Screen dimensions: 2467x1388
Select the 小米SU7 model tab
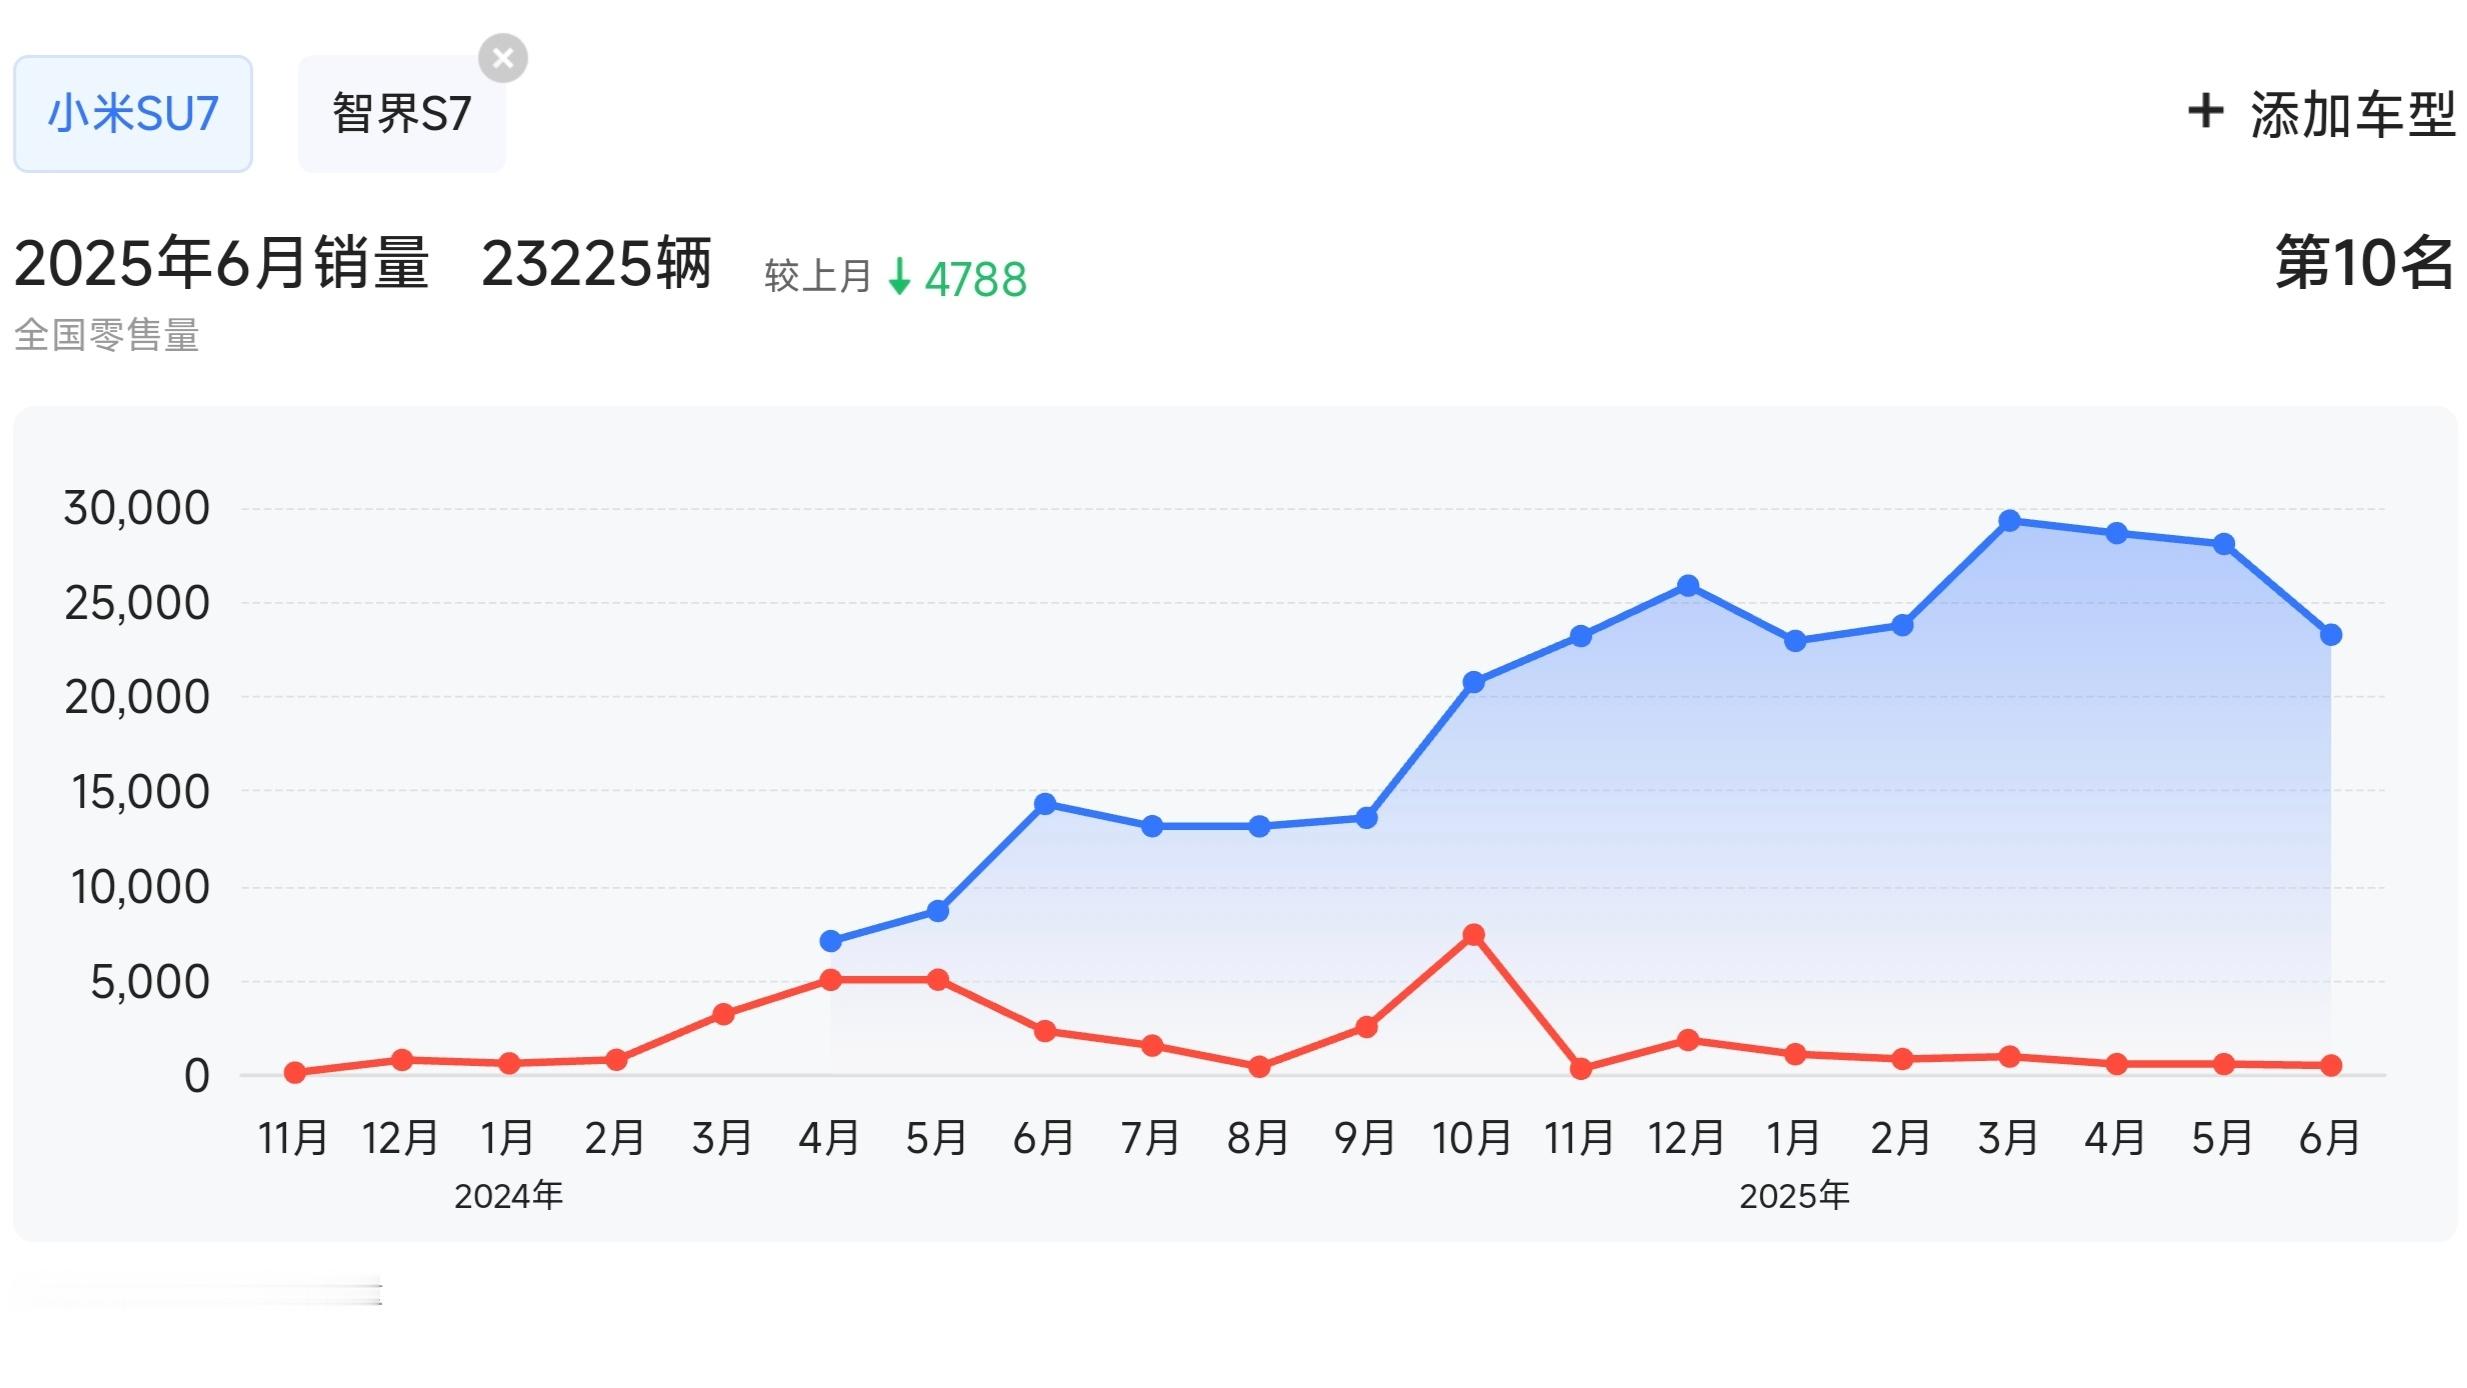[x=133, y=114]
